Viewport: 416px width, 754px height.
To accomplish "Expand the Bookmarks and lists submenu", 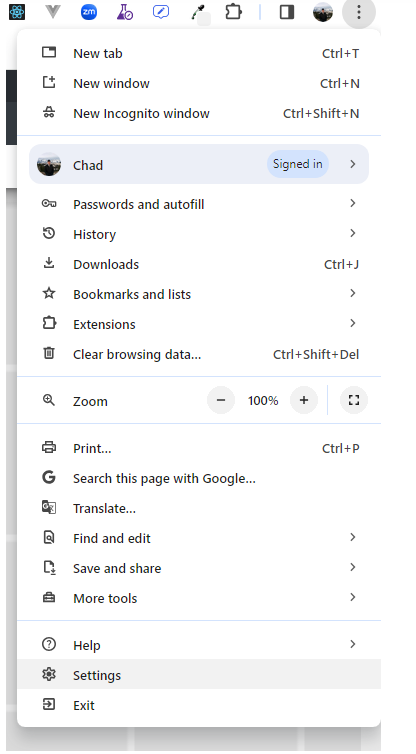I will [199, 294].
